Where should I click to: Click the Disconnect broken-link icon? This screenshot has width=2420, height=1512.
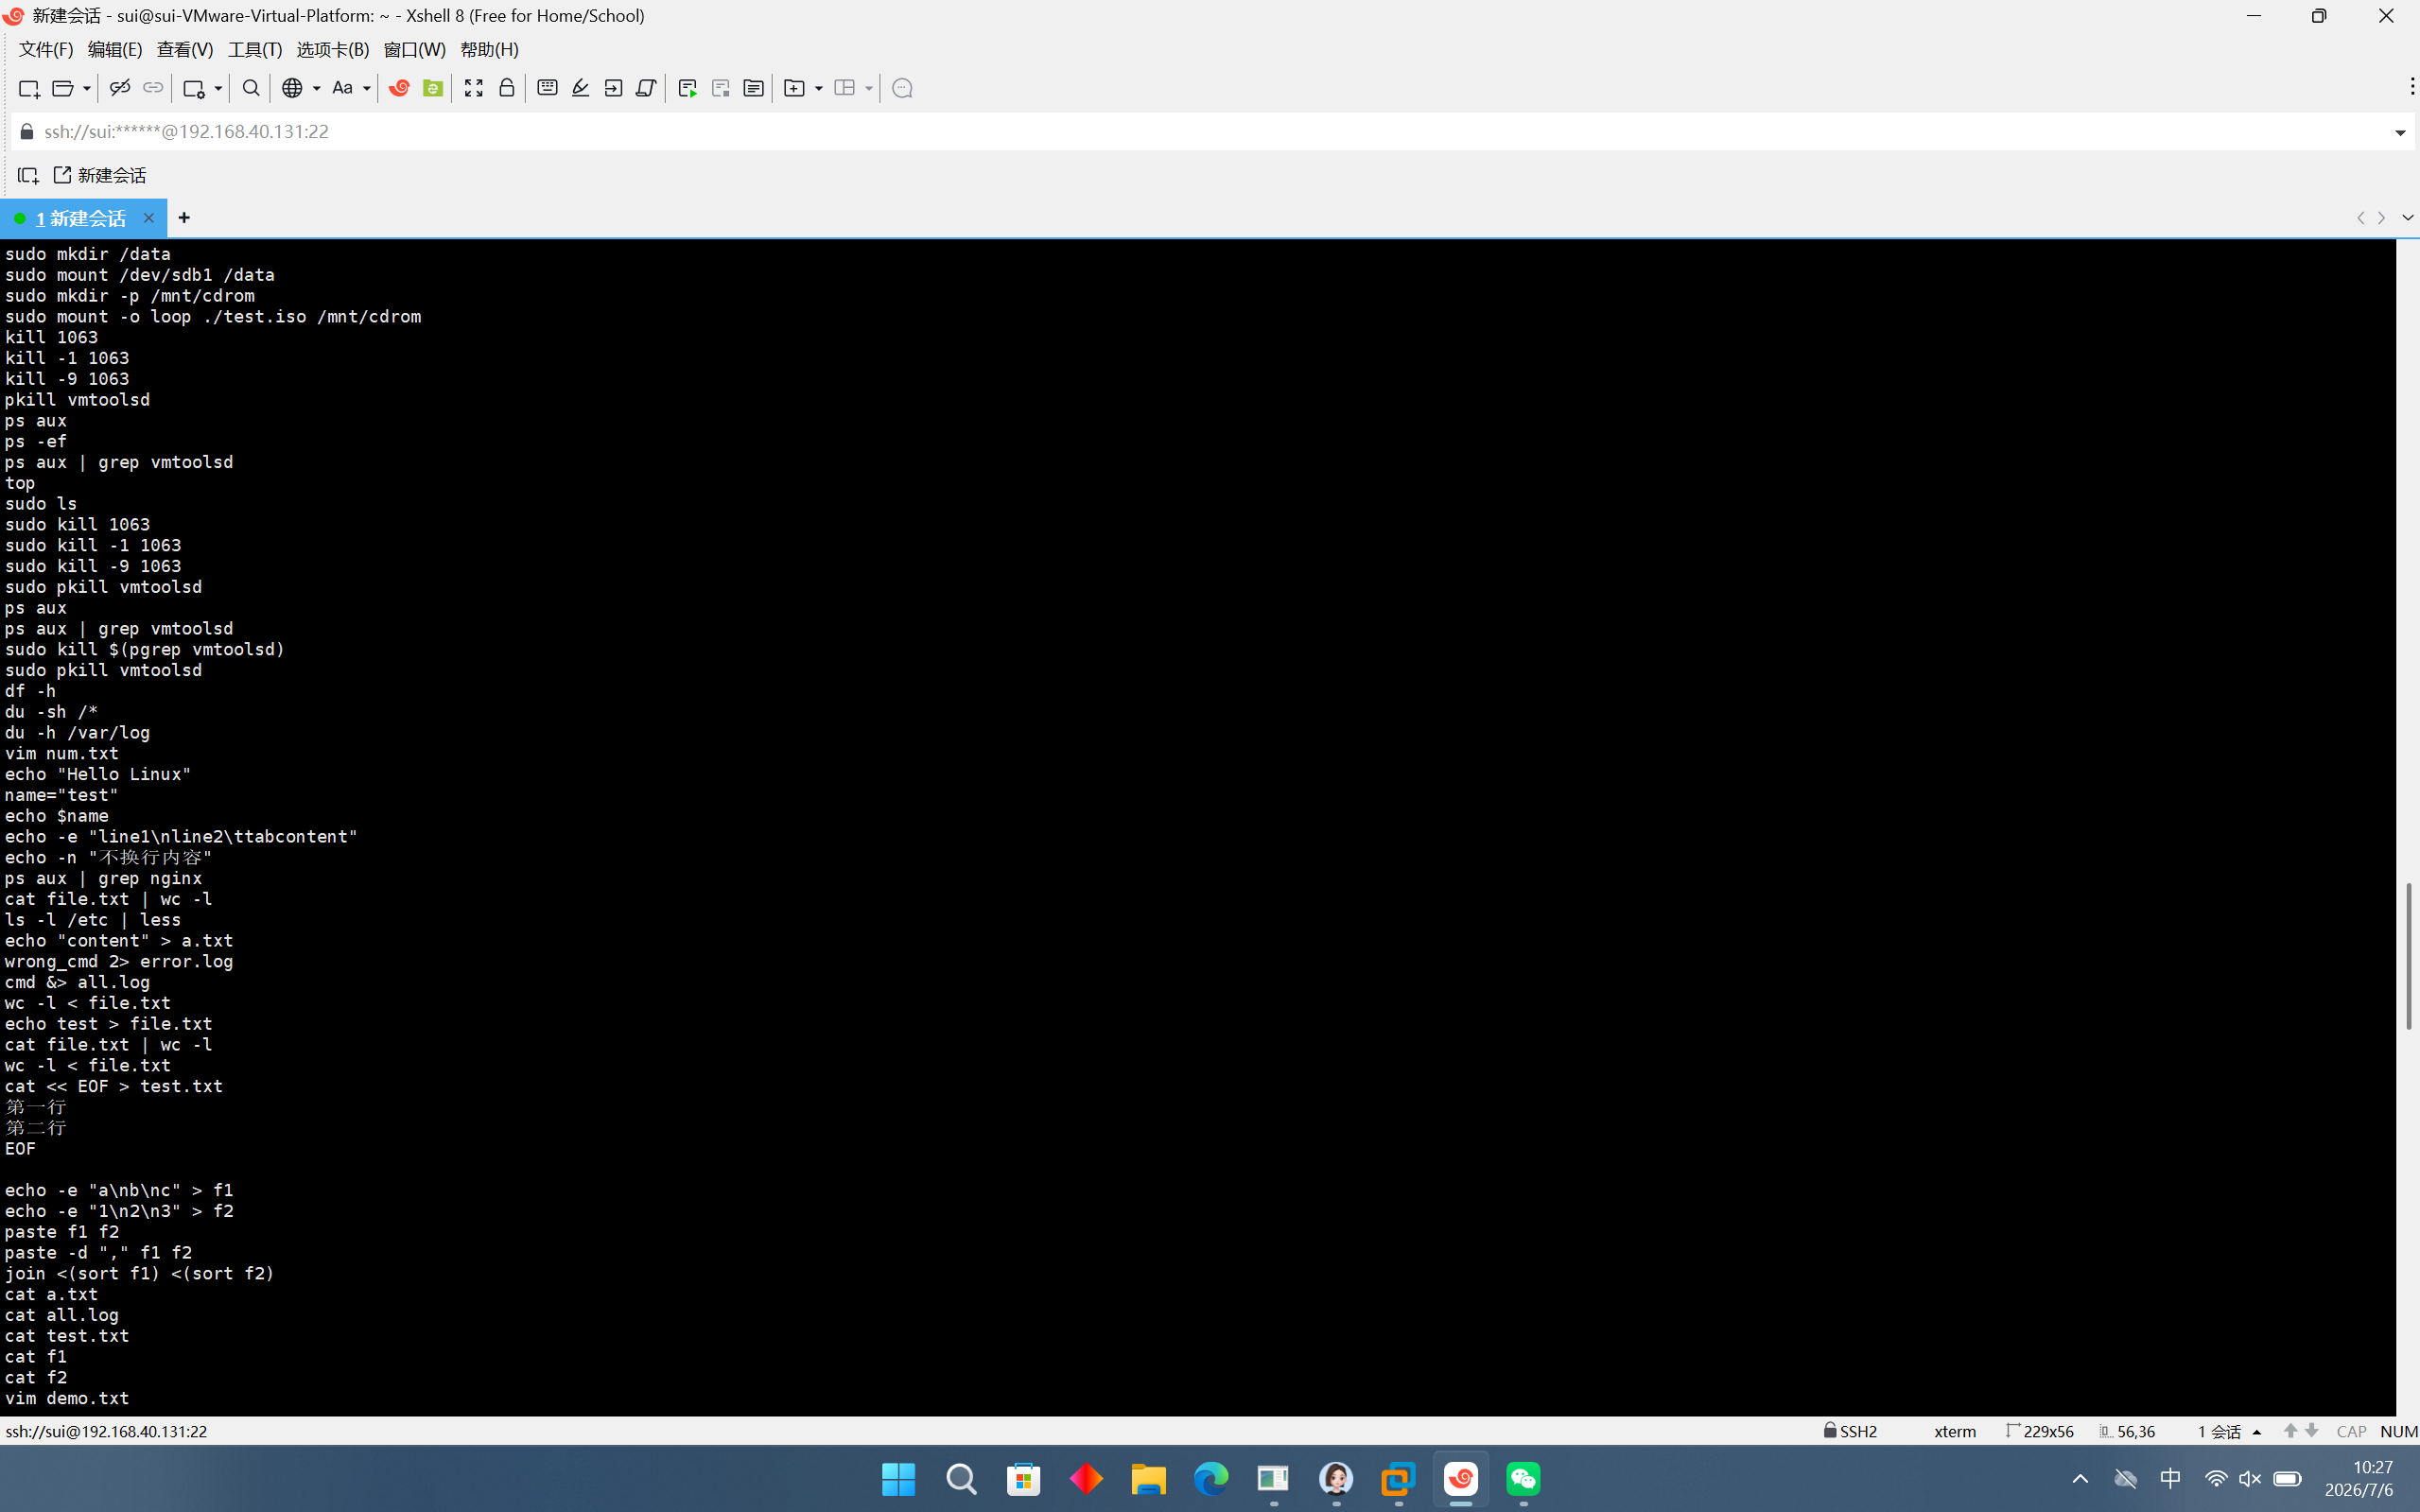pos(120,88)
